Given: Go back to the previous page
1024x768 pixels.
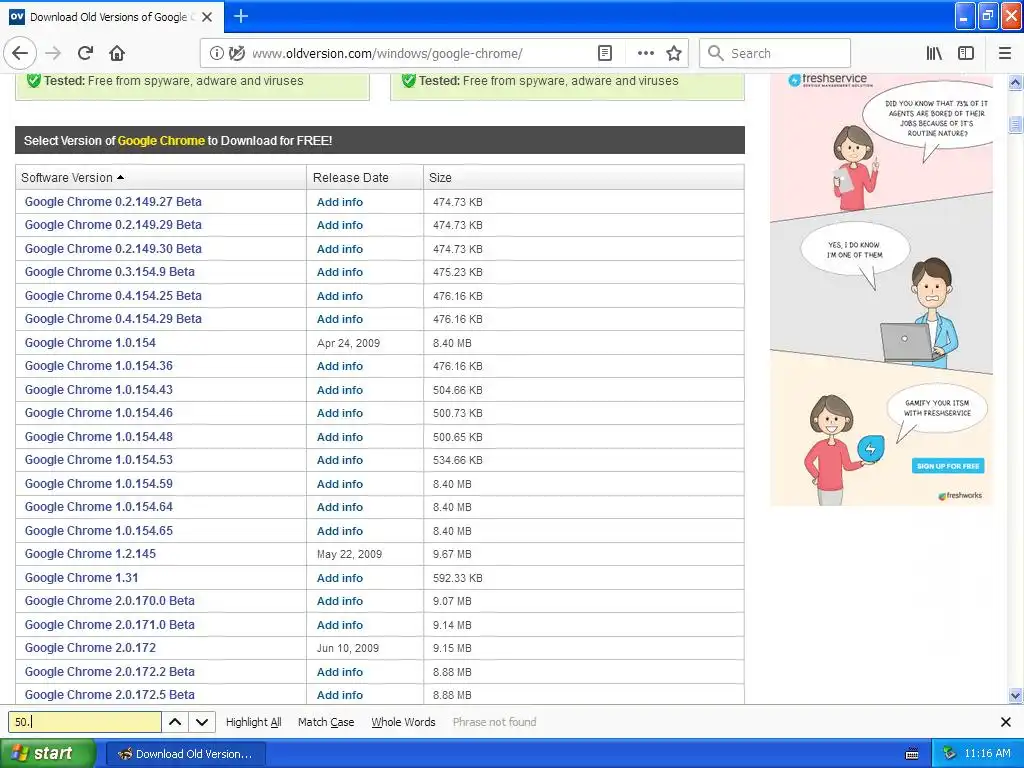Looking at the screenshot, I should pos(20,54).
